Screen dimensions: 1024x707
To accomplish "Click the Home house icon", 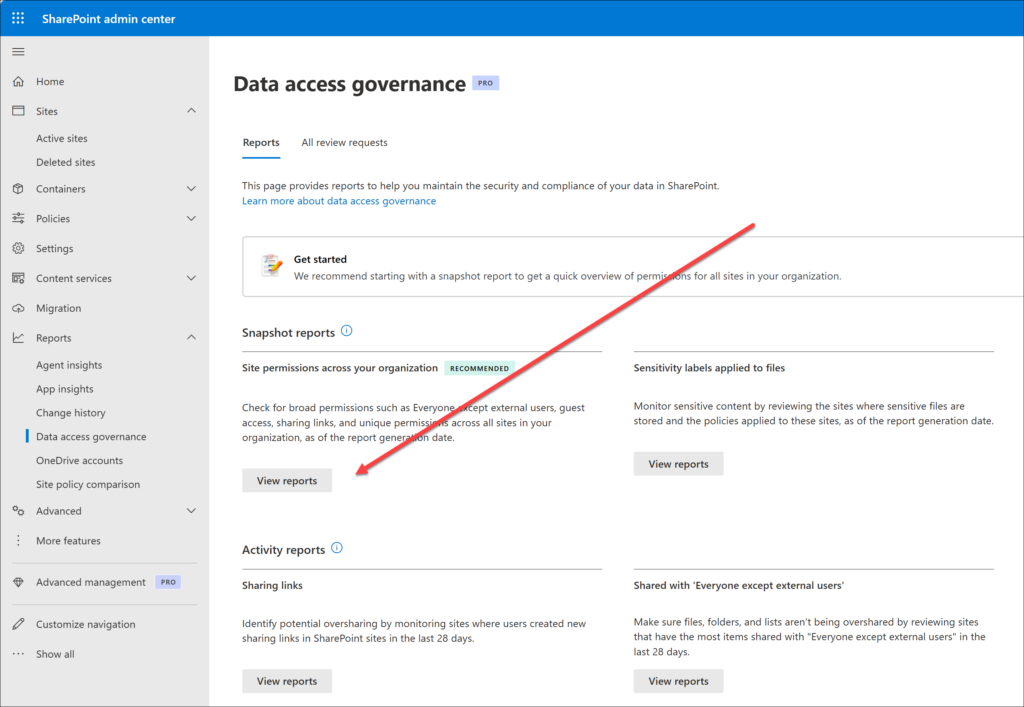I will click(18, 82).
